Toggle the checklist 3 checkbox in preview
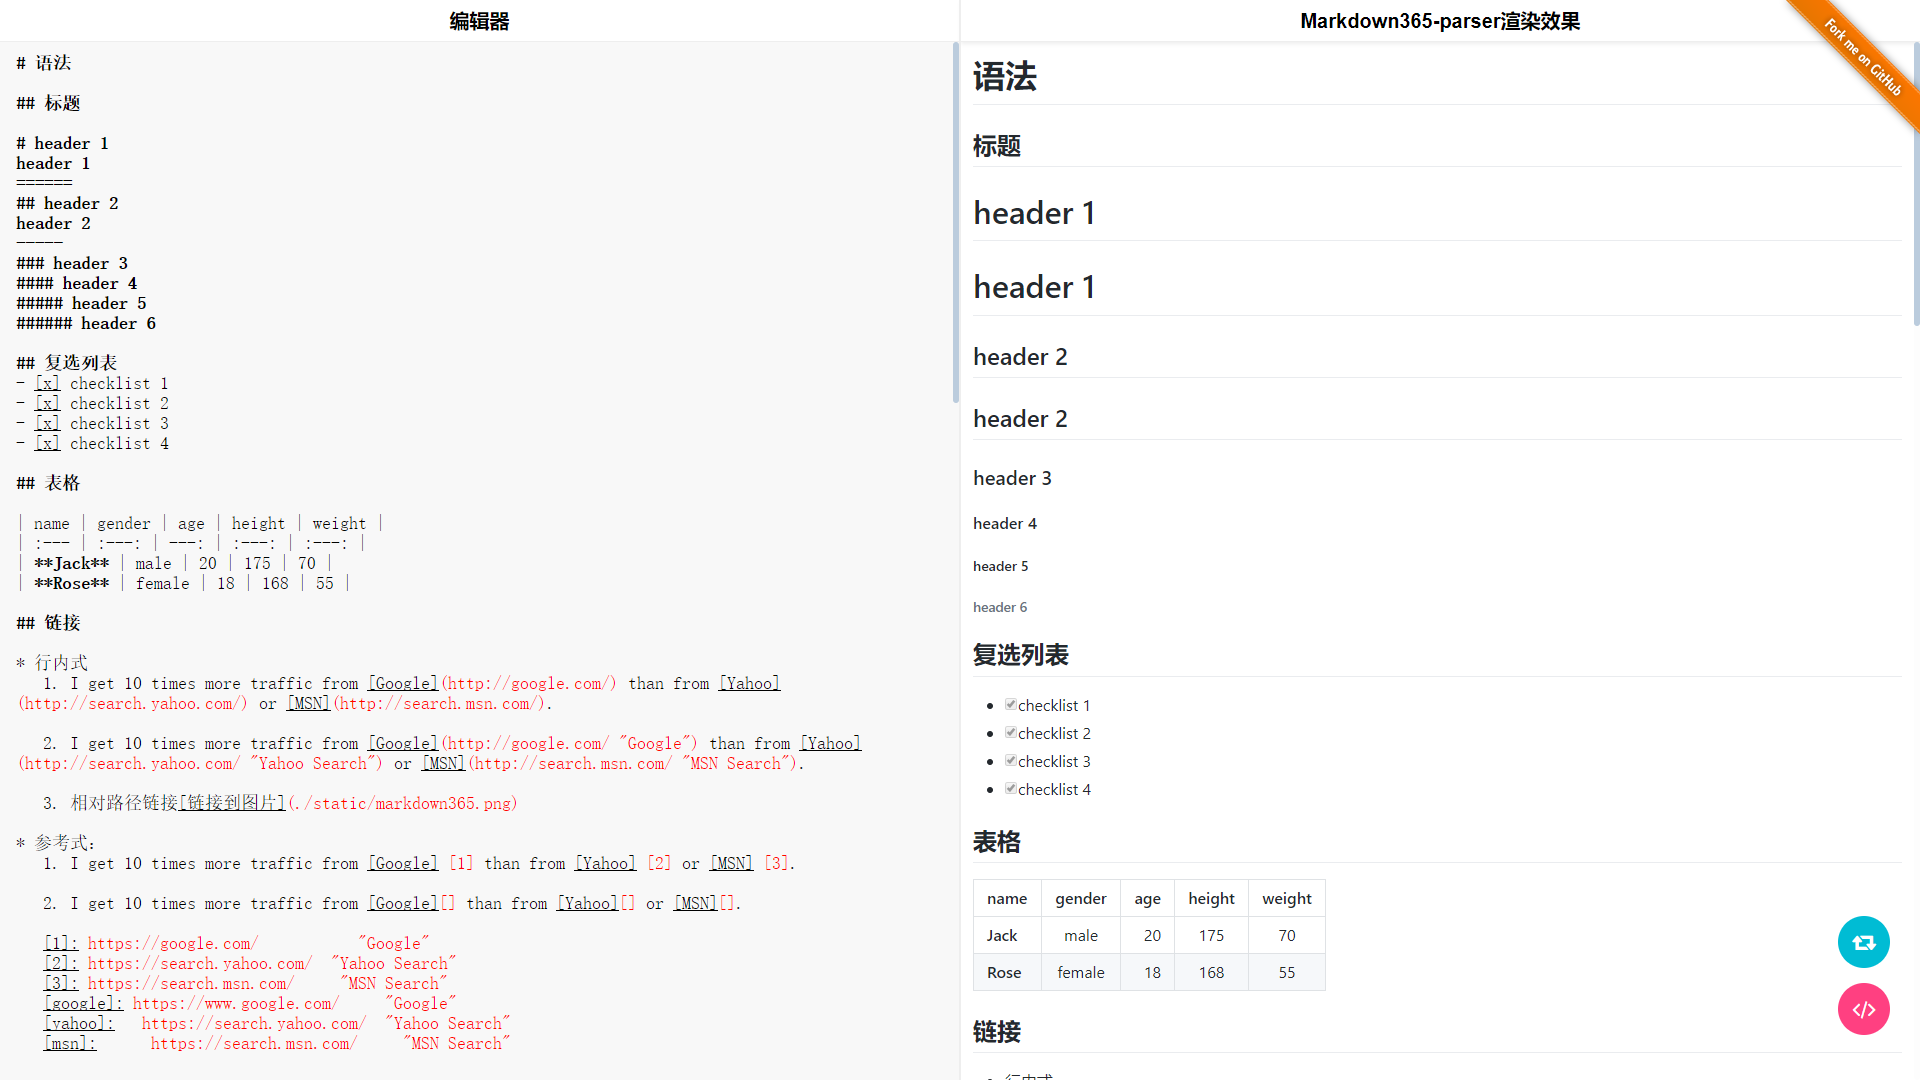 (x=1010, y=761)
